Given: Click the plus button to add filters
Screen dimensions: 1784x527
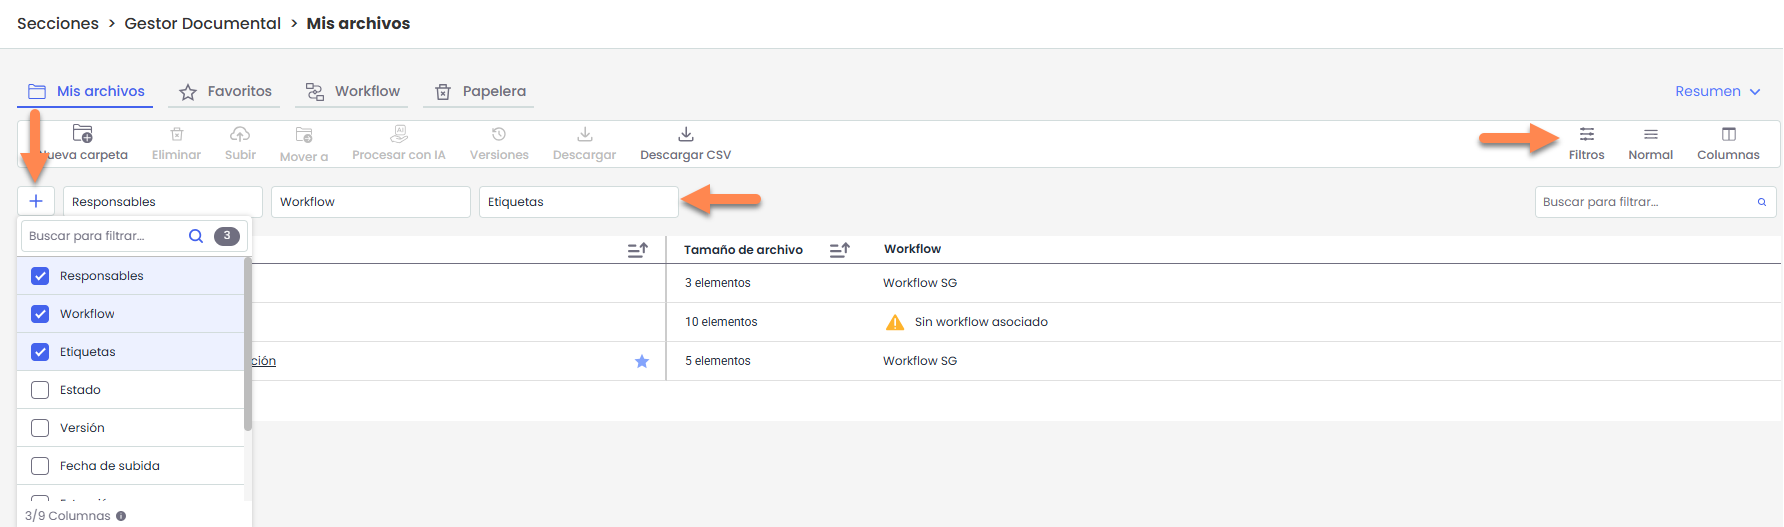Looking at the screenshot, I should pyautogui.click(x=36, y=201).
